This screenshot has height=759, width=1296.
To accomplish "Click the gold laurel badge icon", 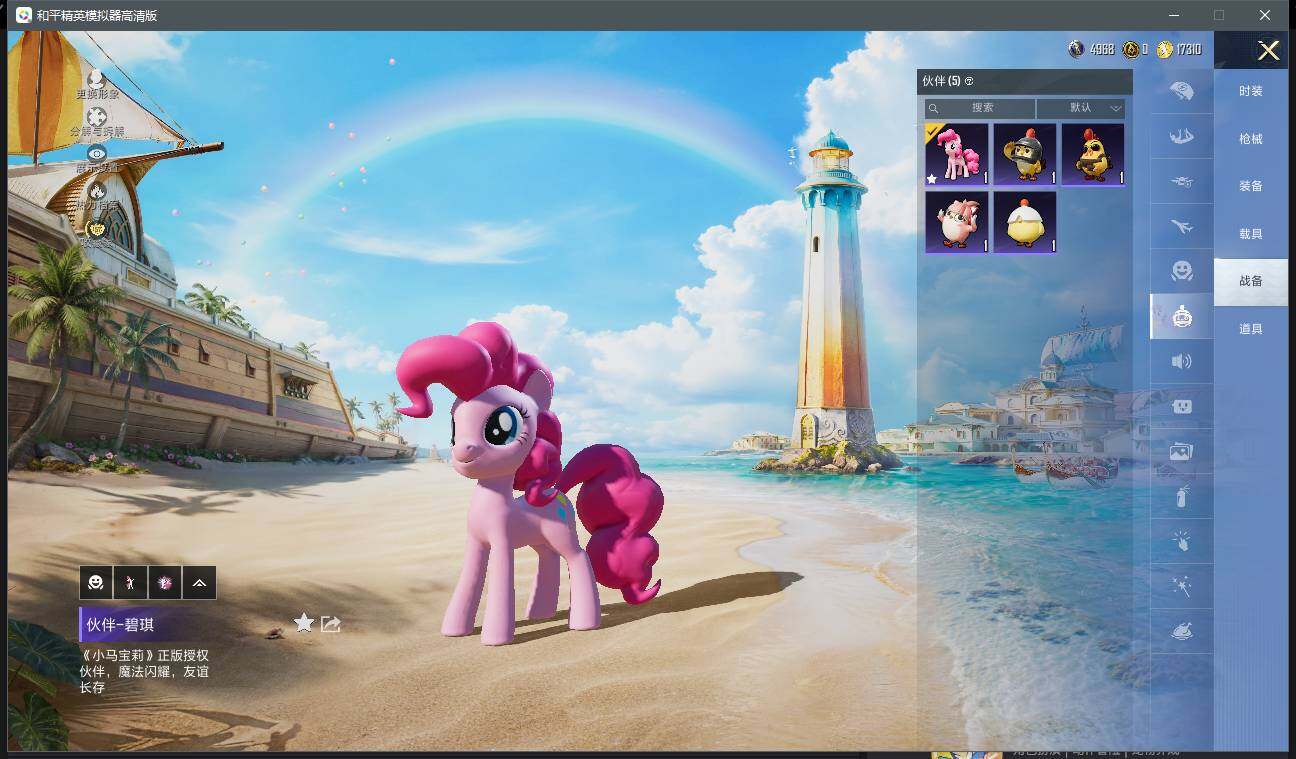I will [x=97, y=228].
